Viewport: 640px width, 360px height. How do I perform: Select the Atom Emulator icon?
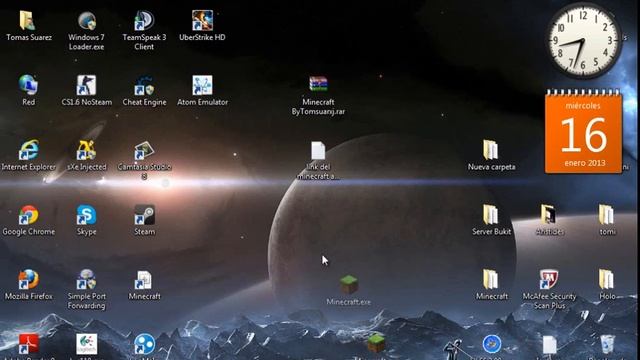click(202, 85)
